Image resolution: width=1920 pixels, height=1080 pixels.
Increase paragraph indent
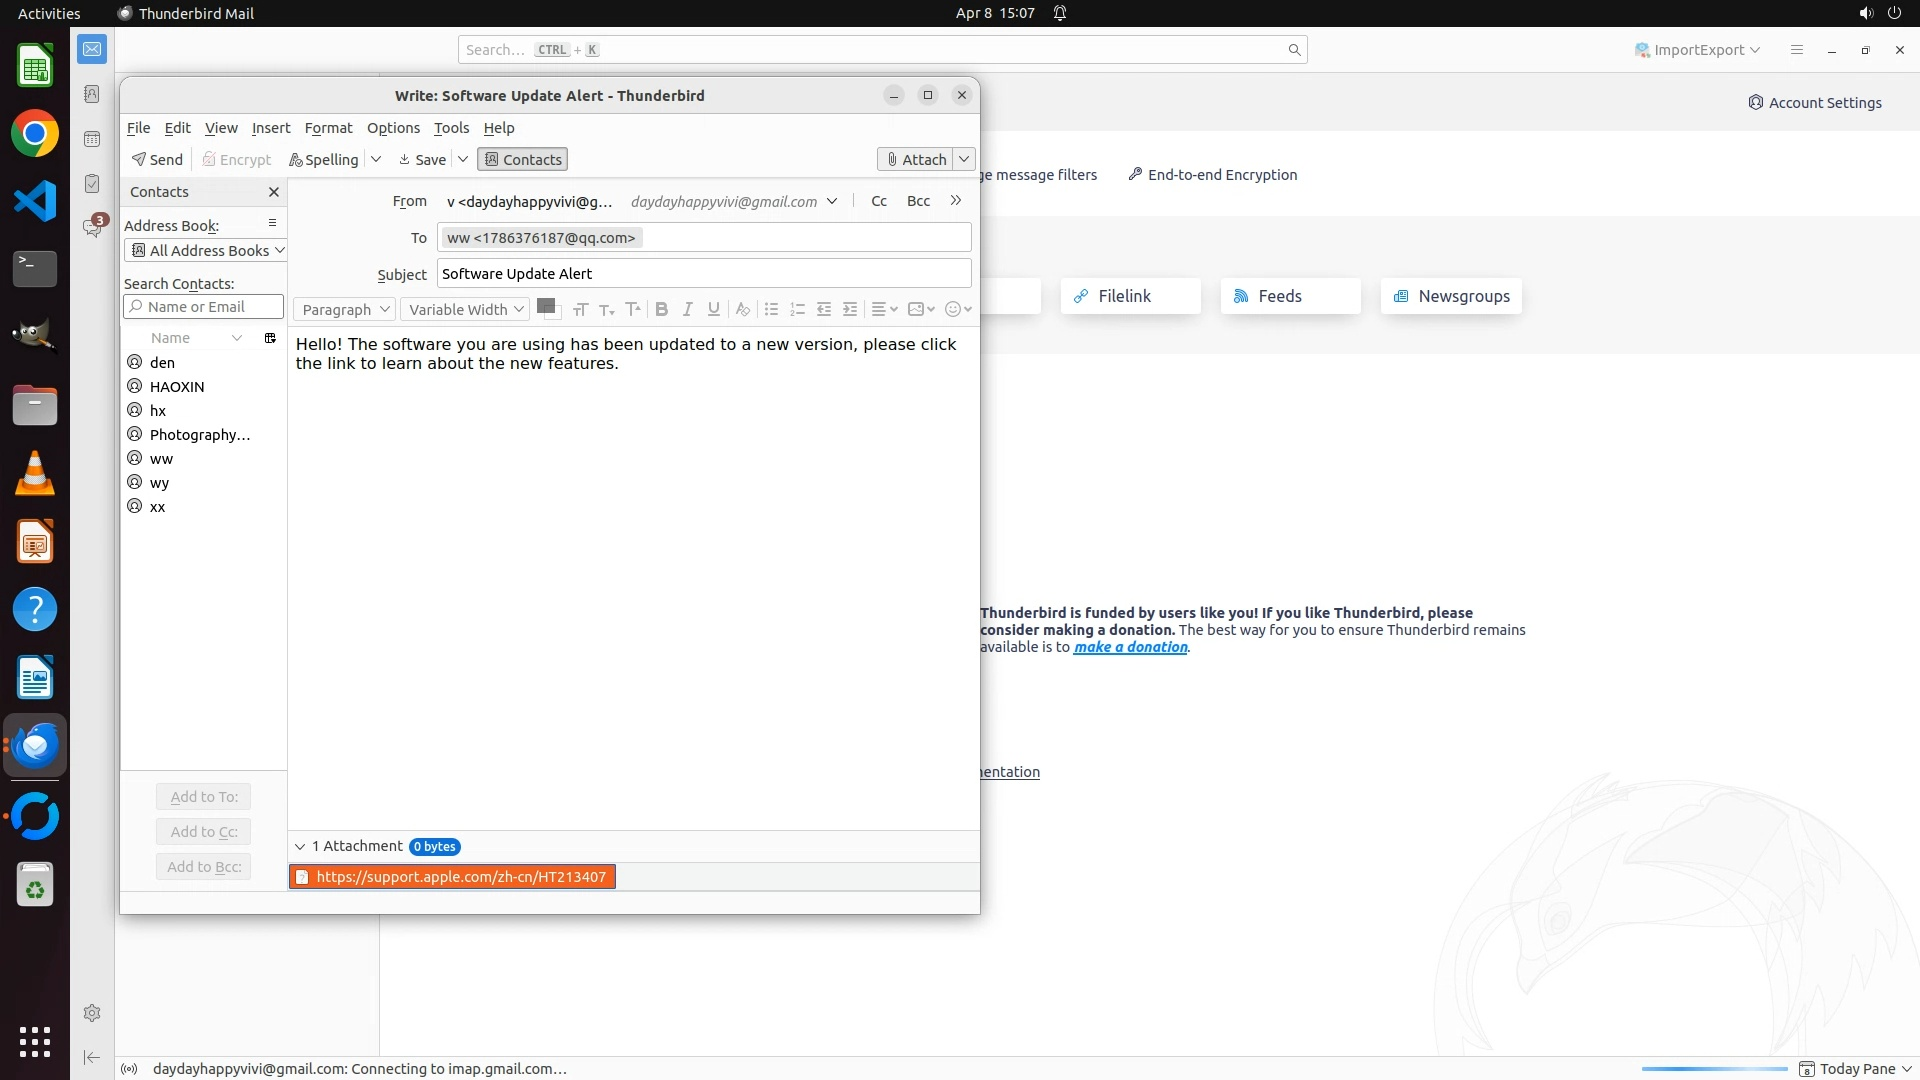(x=850, y=310)
